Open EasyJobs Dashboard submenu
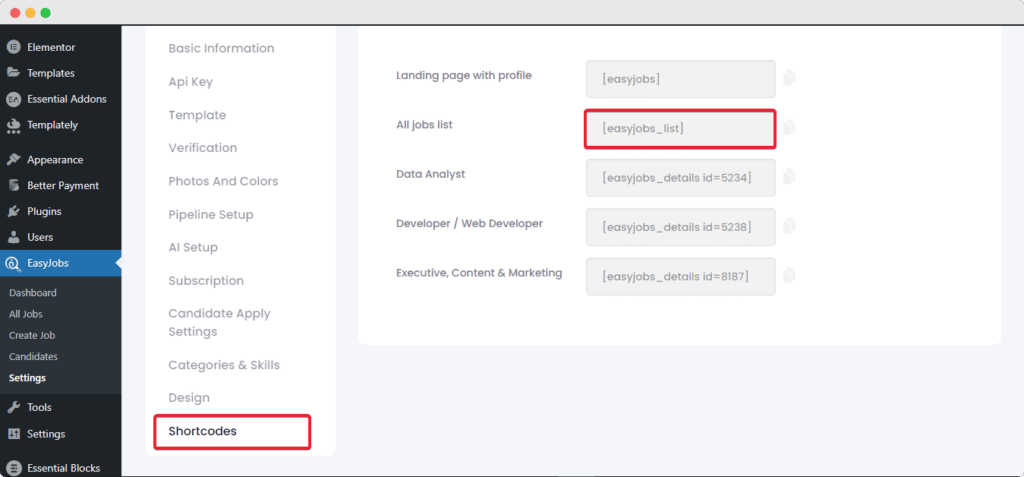 coord(33,293)
